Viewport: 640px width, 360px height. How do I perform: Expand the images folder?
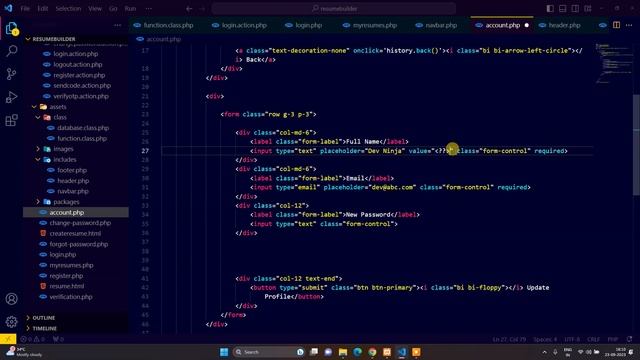tap(38, 149)
